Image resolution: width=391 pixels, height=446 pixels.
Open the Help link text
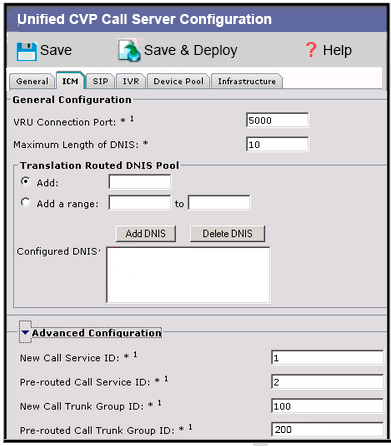tap(337, 50)
